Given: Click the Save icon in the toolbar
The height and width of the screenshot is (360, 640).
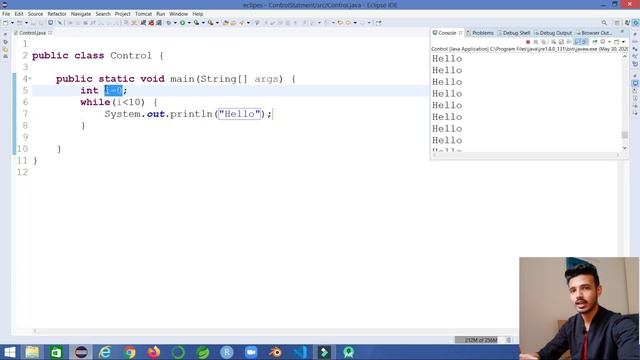Looking at the screenshot, I should pos(33,22).
